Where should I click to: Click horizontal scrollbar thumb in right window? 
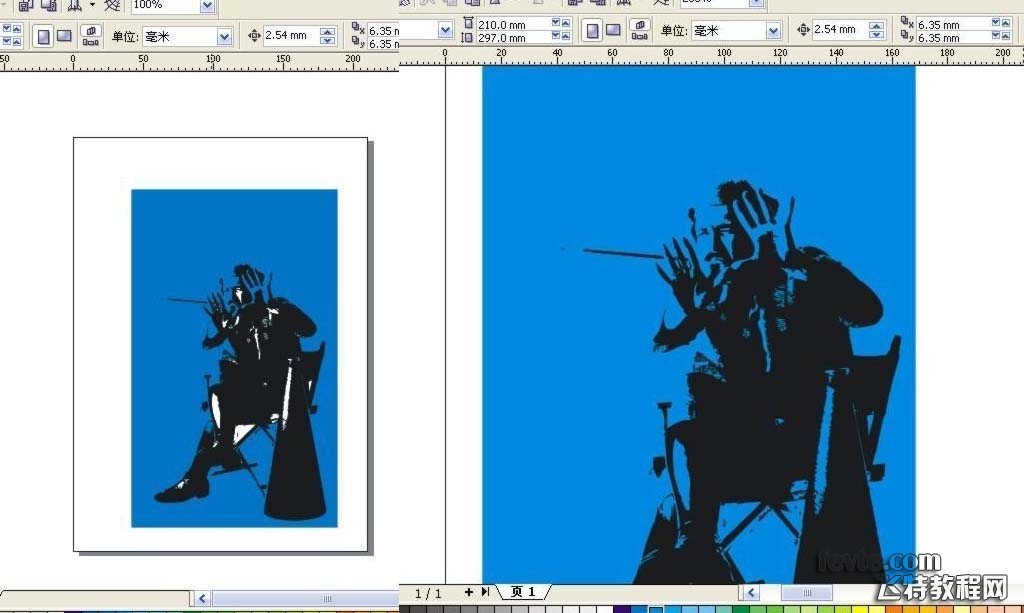(x=807, y=592)
